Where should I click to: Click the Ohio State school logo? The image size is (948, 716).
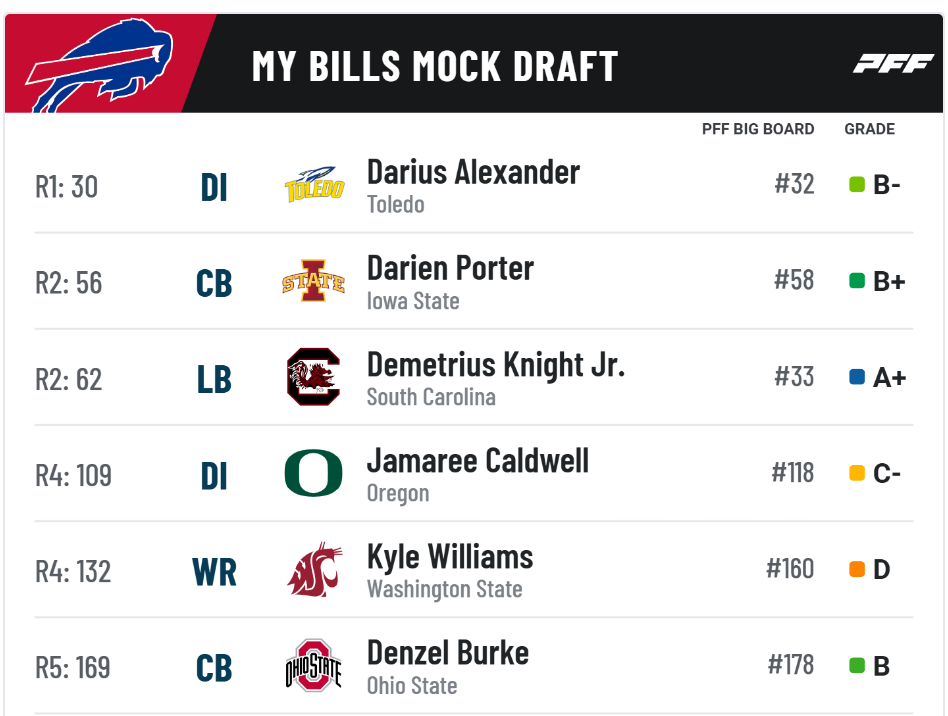pyautogui.click(x=313, y=665)
